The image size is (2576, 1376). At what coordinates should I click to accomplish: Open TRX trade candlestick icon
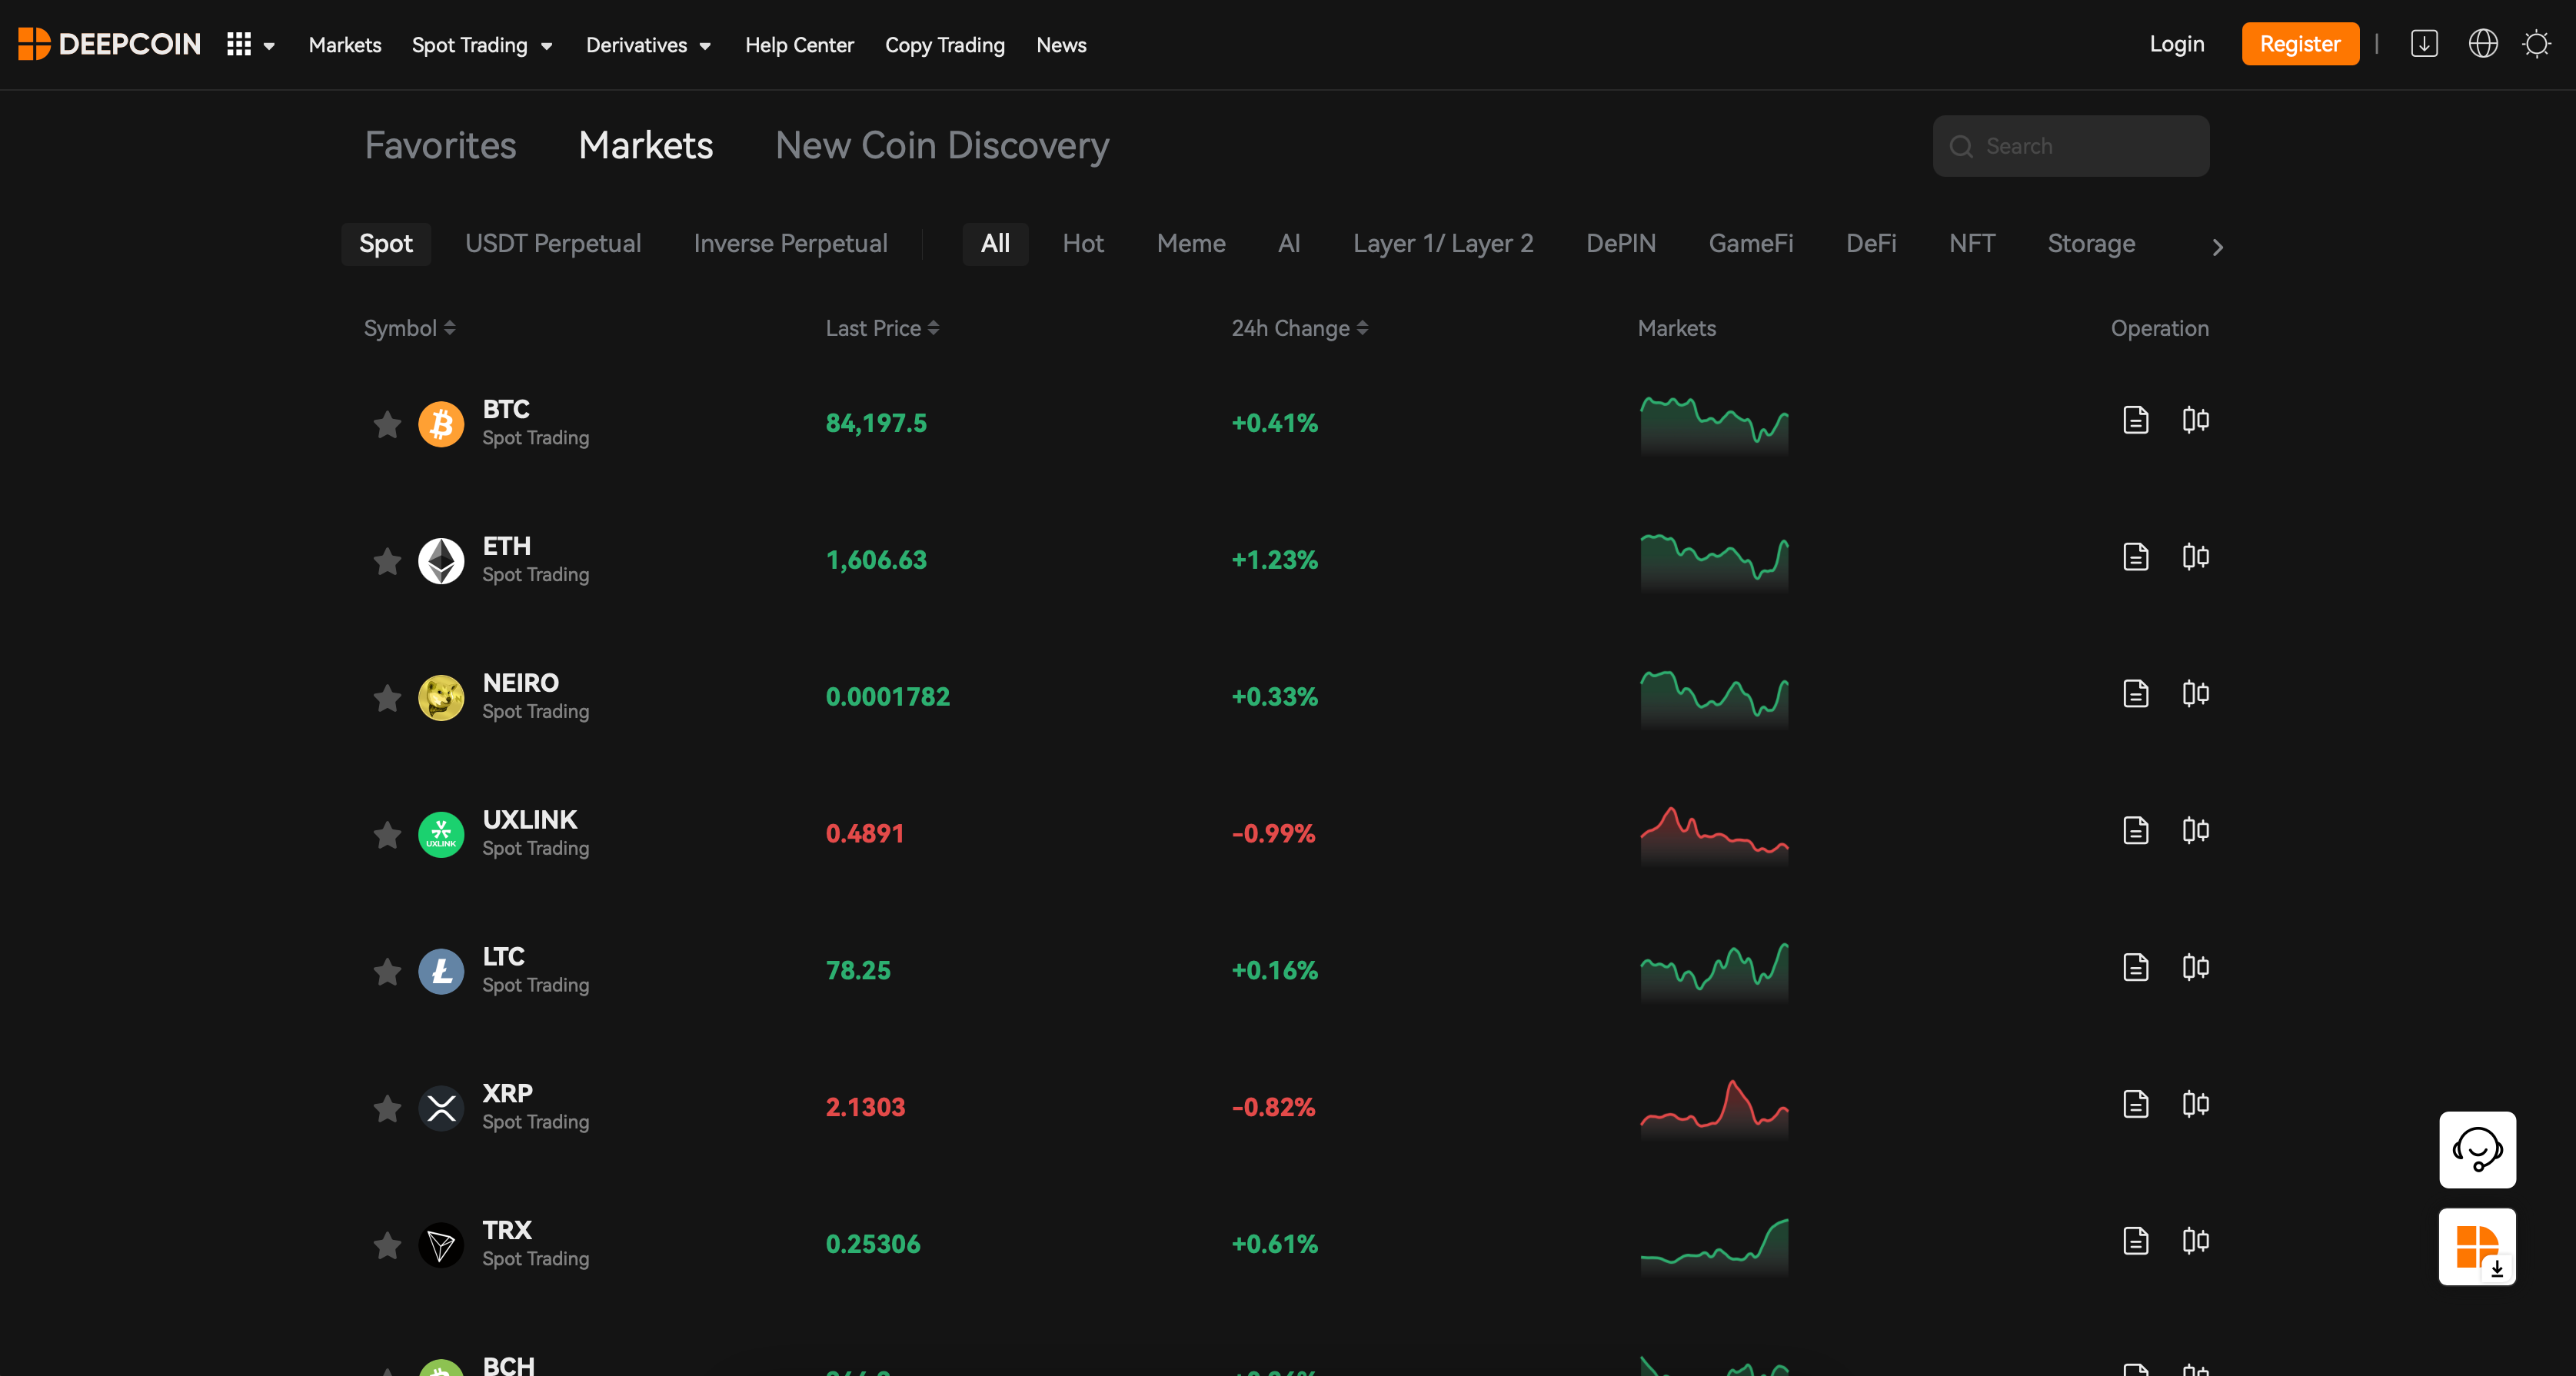(x=2195, y=1242)
